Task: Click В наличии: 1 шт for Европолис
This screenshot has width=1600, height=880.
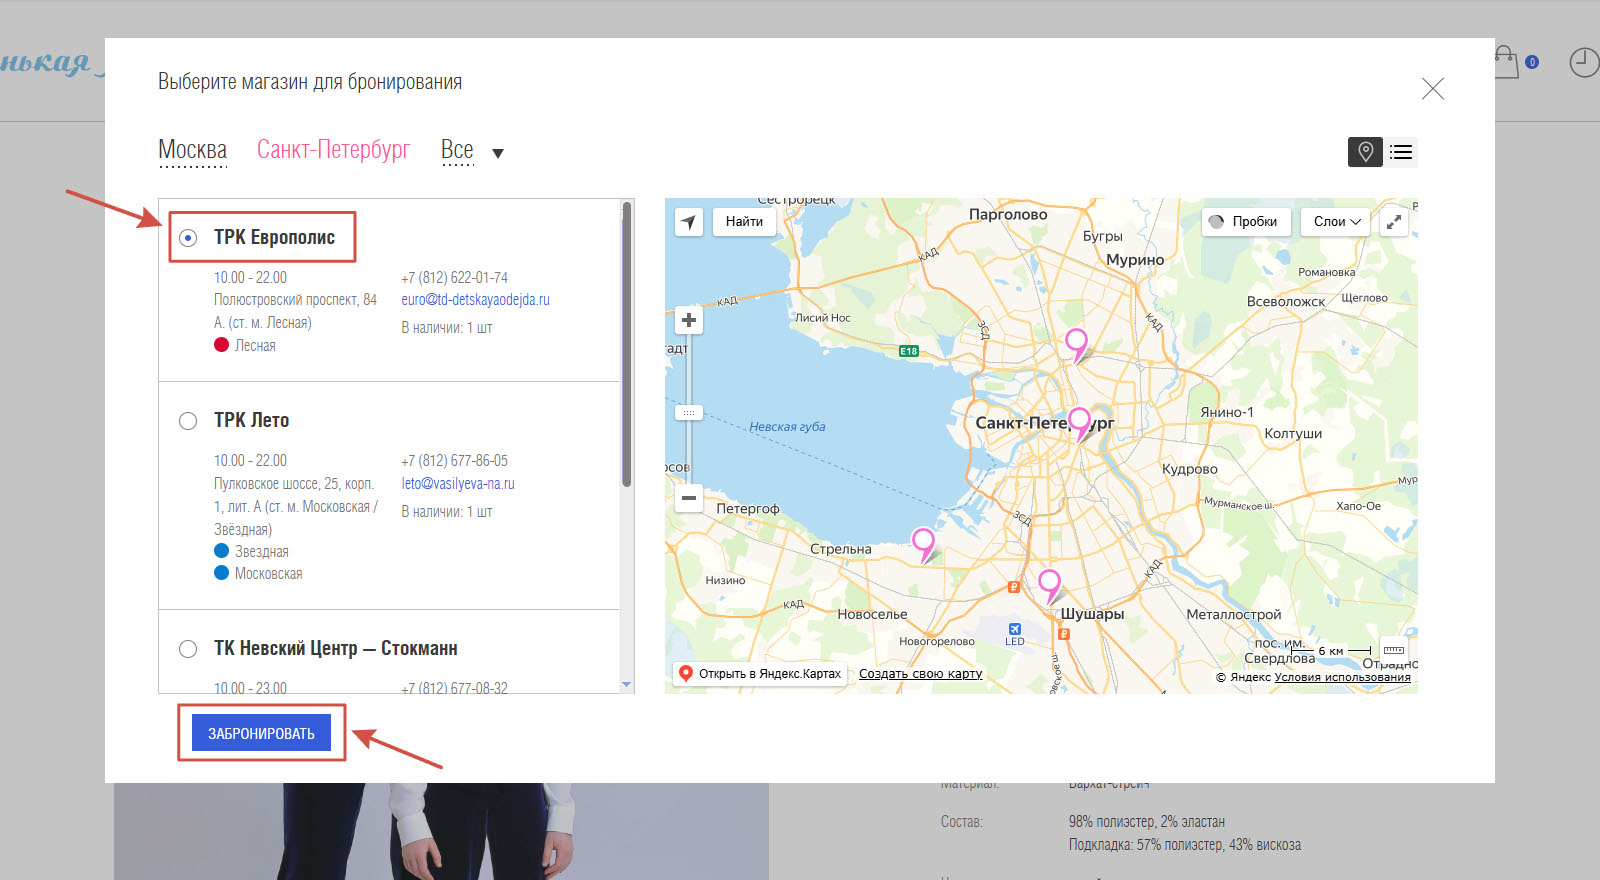Action: [447, 328]
